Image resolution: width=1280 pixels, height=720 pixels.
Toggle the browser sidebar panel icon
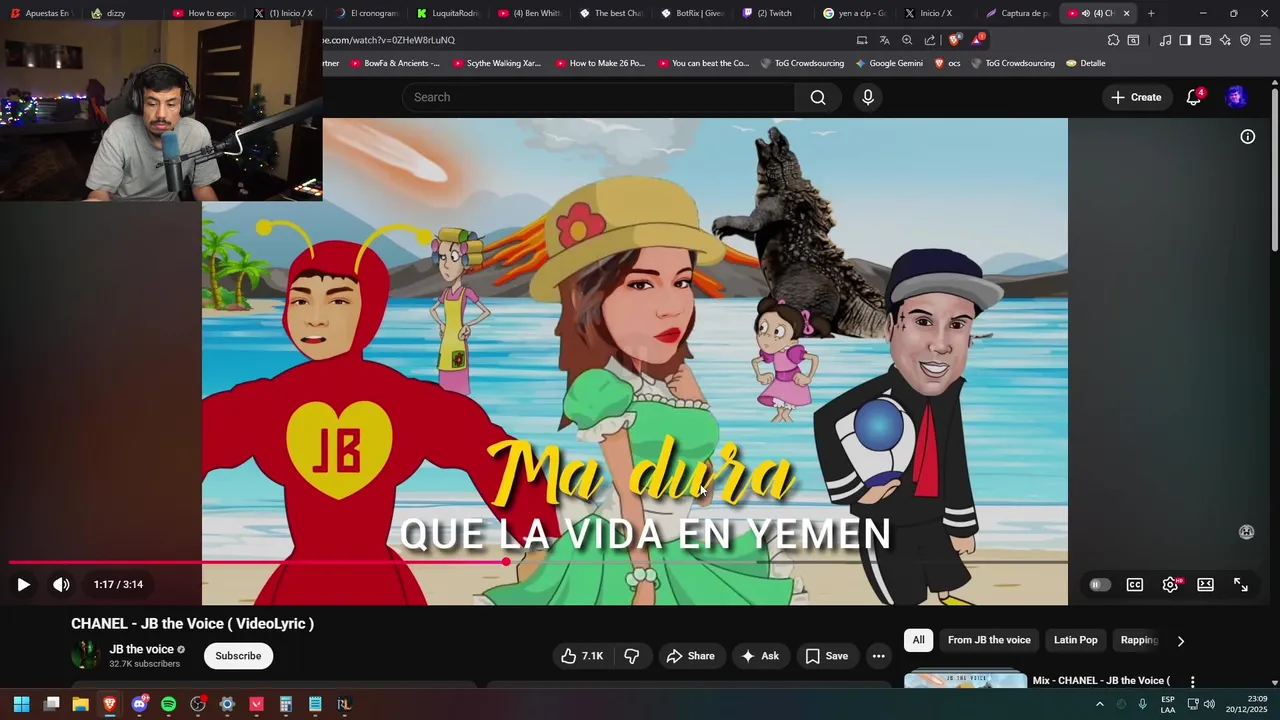point(1185,40)
